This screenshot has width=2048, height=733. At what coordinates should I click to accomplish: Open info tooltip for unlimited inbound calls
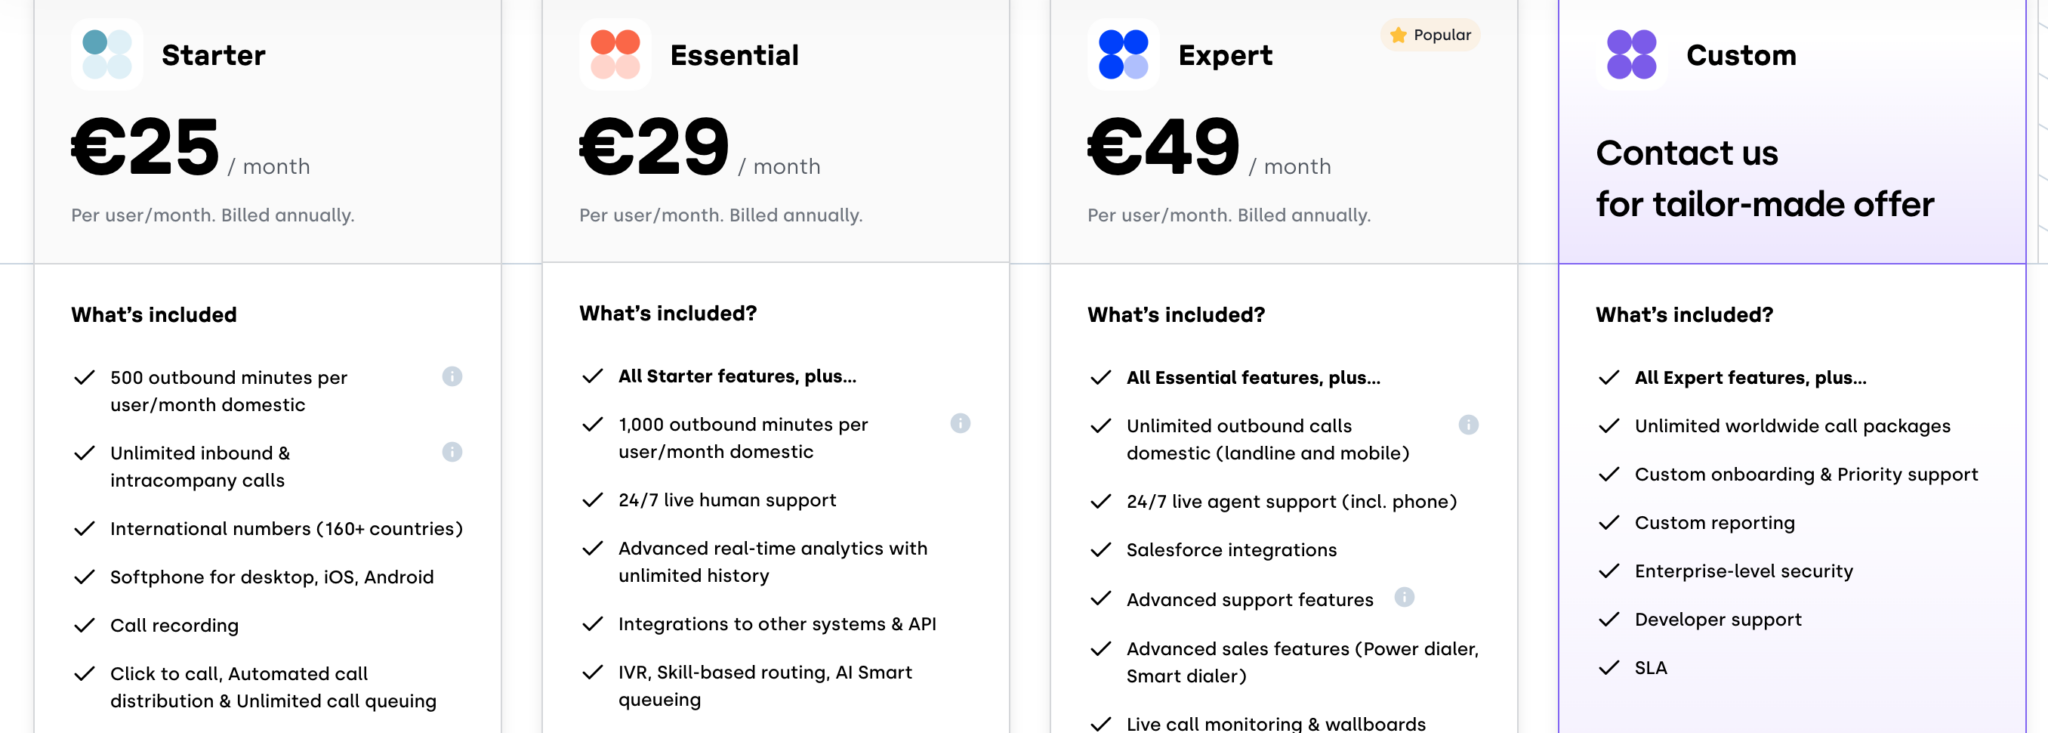pyautogui.click(x=452, y=452)
